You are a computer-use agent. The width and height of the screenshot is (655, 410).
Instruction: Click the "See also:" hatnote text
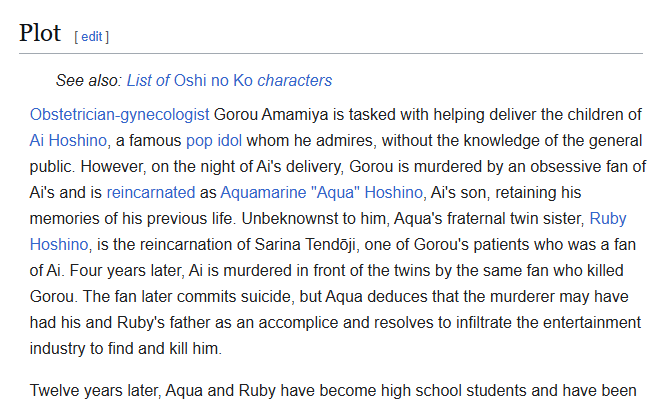click(x=88, y=80)
